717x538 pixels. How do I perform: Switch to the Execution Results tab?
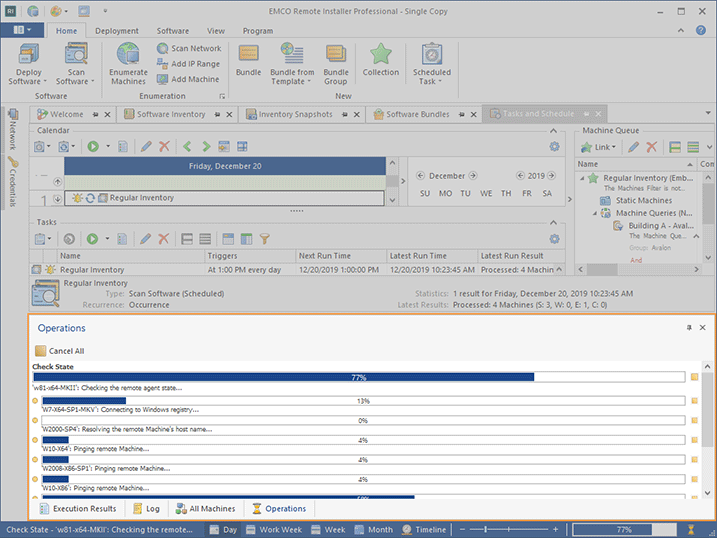tap(84, 509)
